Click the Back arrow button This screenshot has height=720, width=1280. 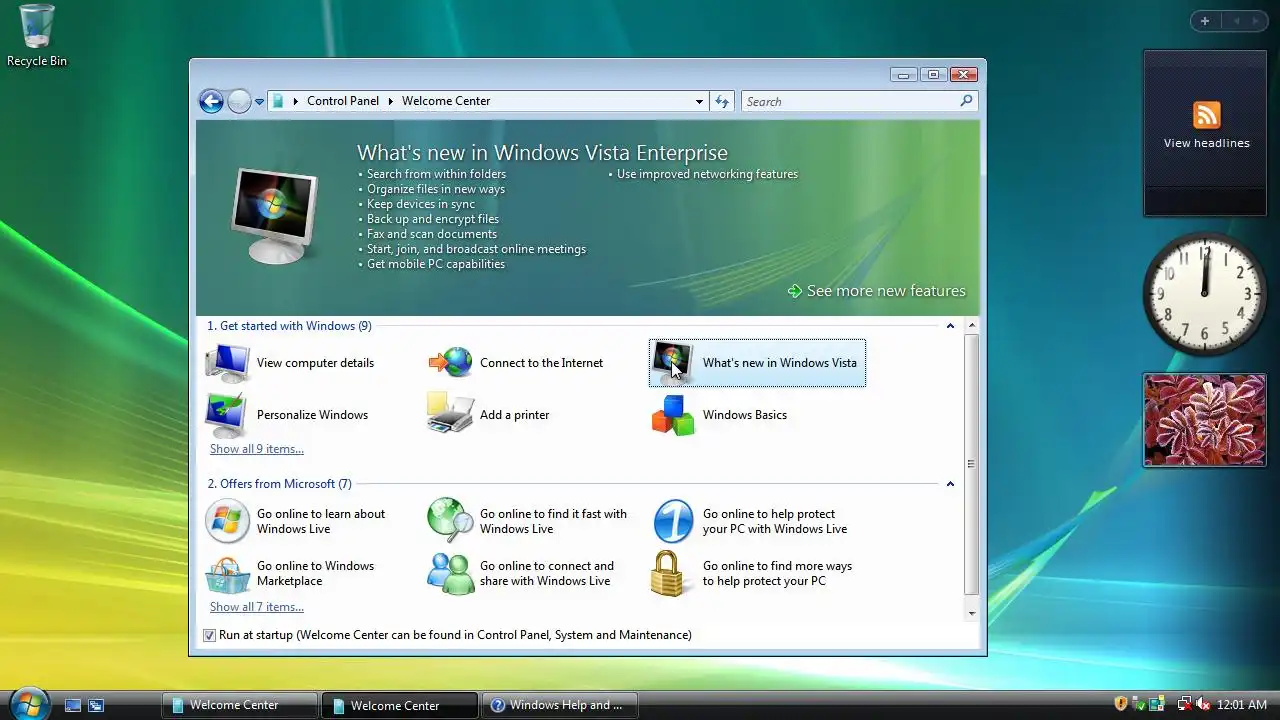point(211,101)
